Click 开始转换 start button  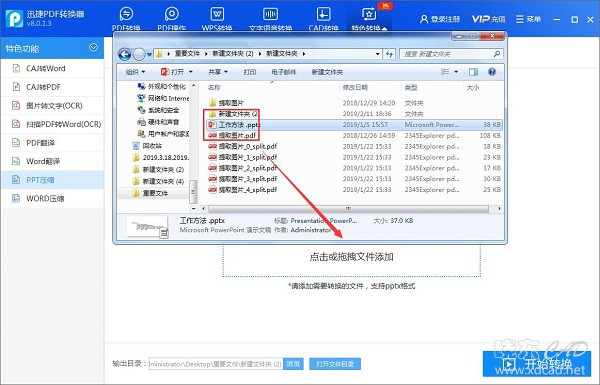pyautogui.click(x=537, y=364)
